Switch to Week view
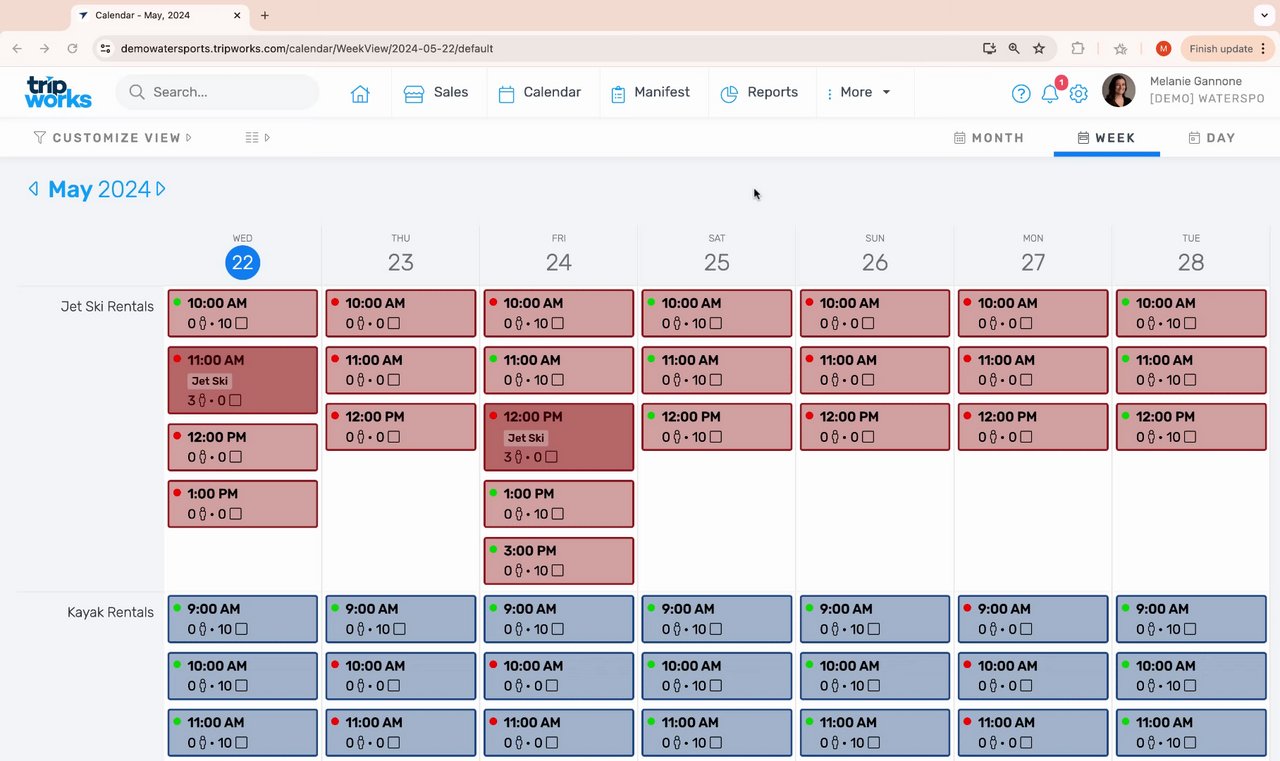The width and height of the screenshot is (1280, 761). click(1106, 138)
